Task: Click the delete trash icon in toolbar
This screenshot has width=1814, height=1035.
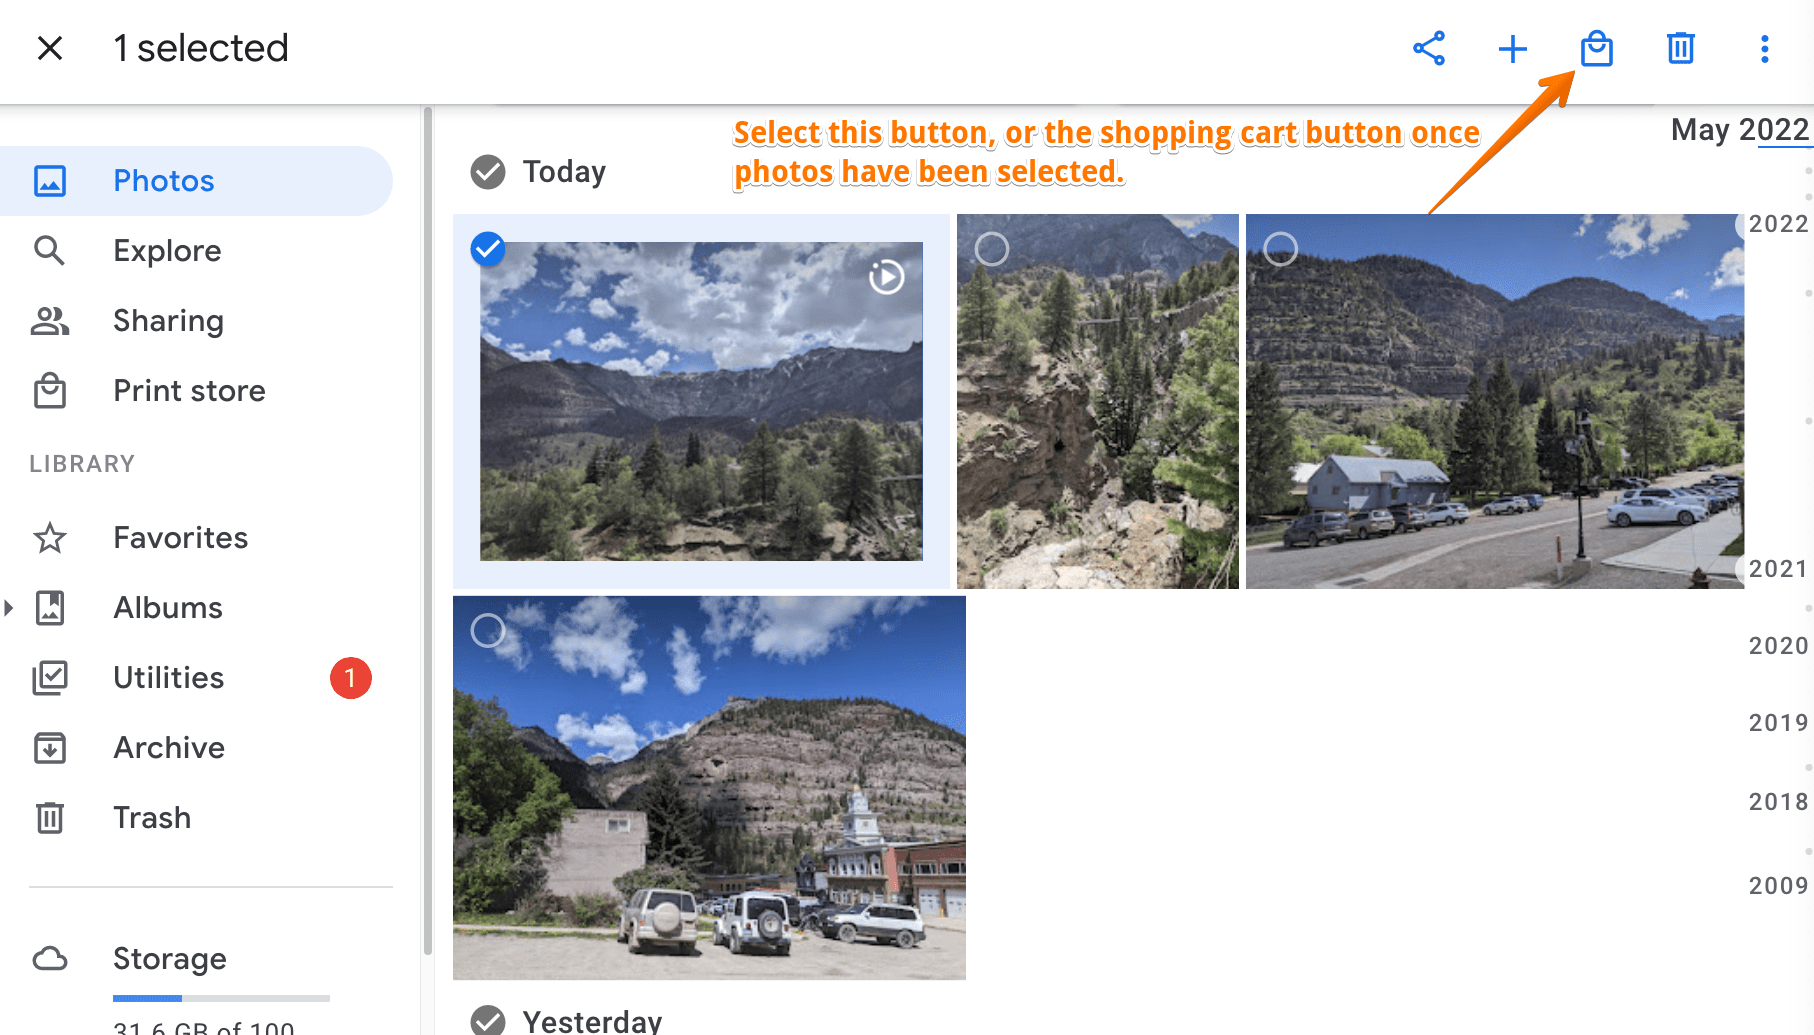Action: (1681, 48)
